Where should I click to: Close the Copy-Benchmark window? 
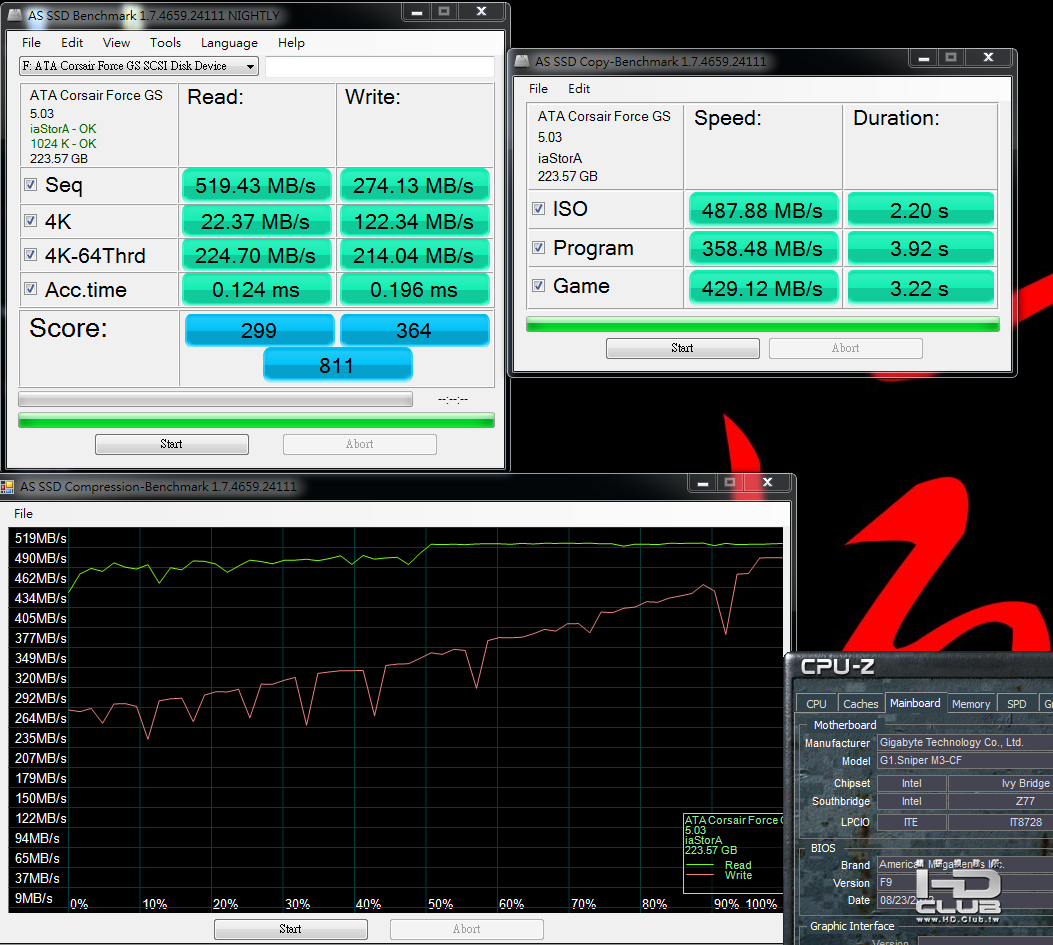(x=989, y=58)
